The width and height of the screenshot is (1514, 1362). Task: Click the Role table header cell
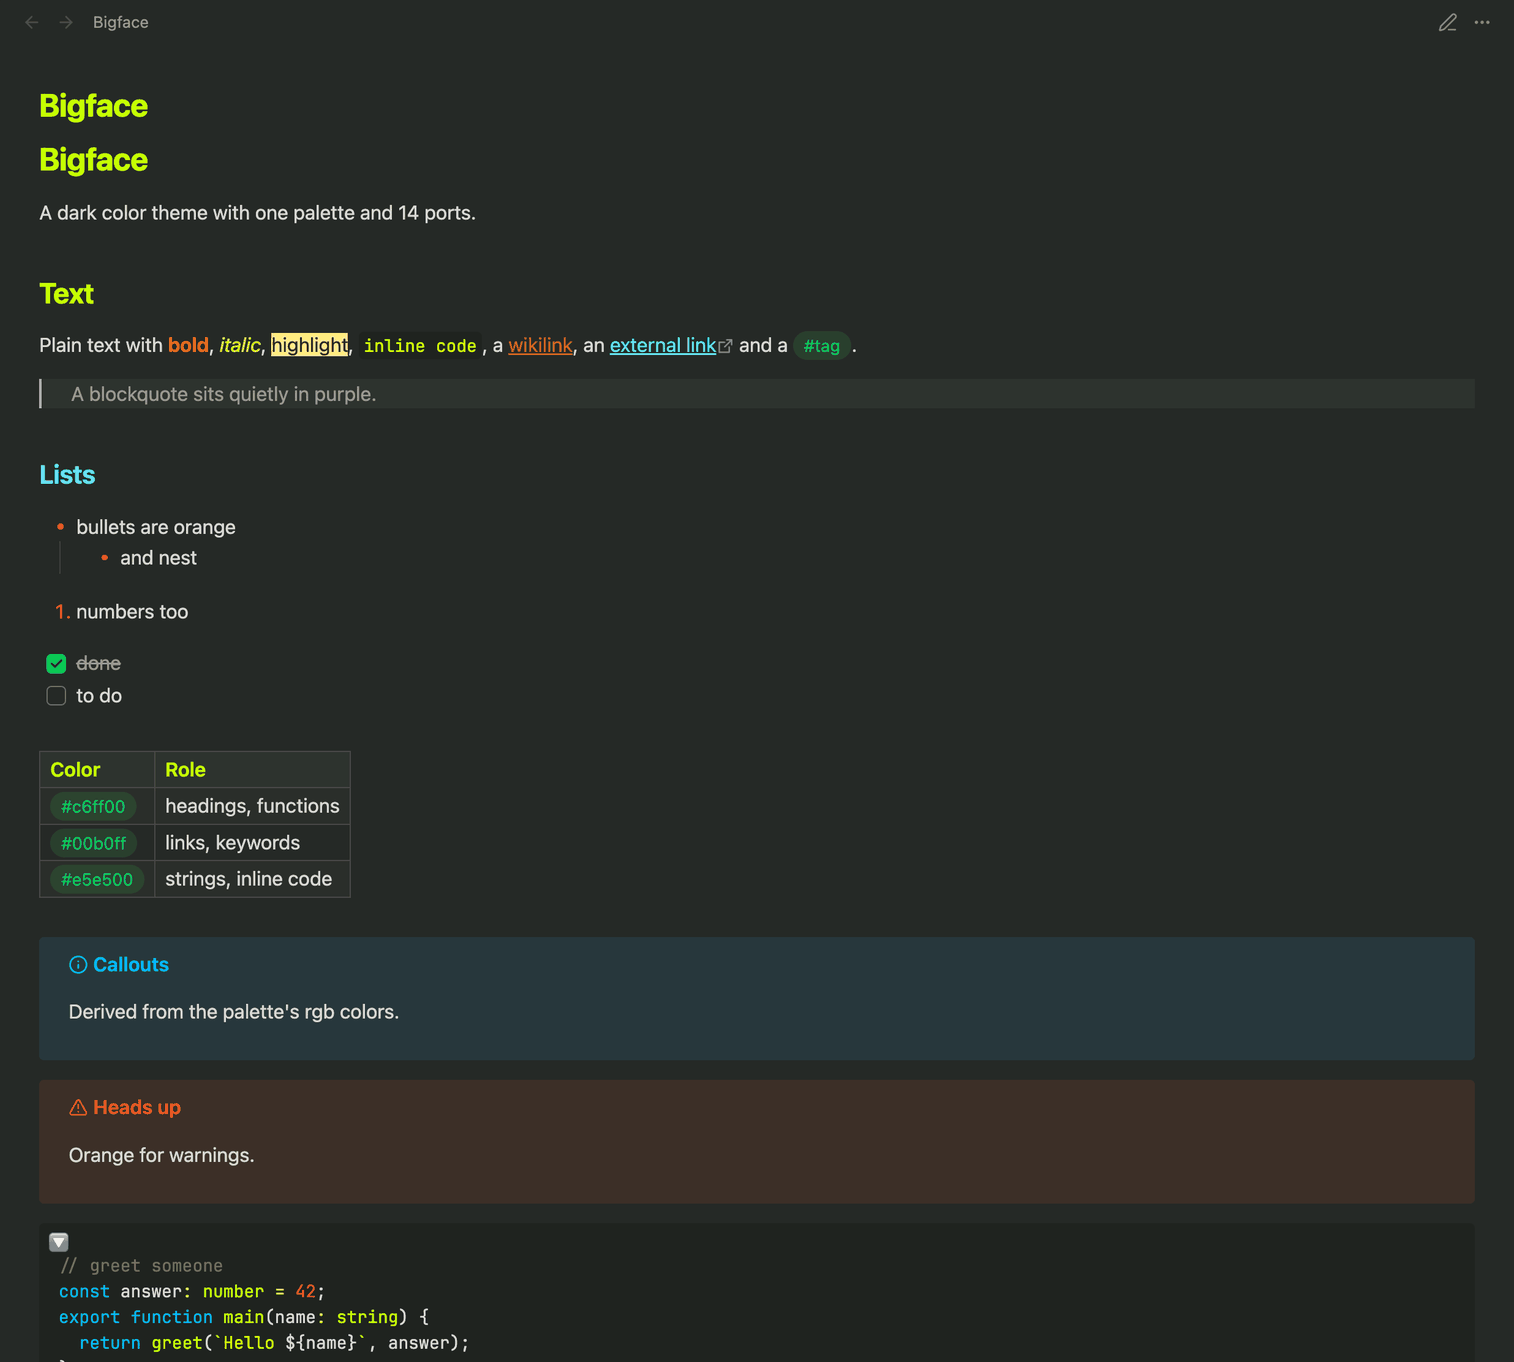(252, 770)
